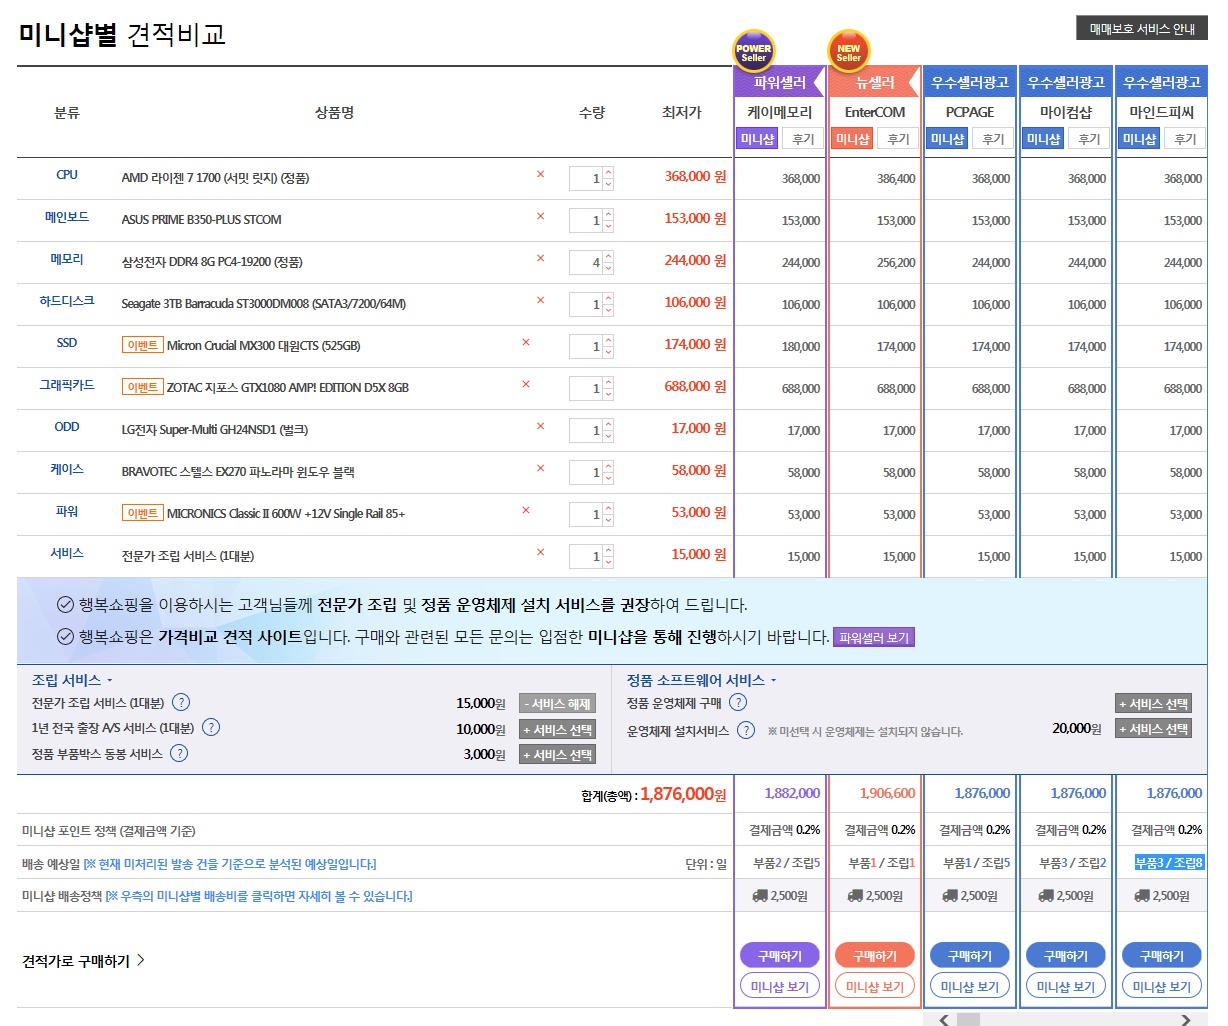Image resolution: width=1228 pixels, height=1026 pixels.
Task: Buy from EnterCOM with 구매하기
Action: click(874, 956)
